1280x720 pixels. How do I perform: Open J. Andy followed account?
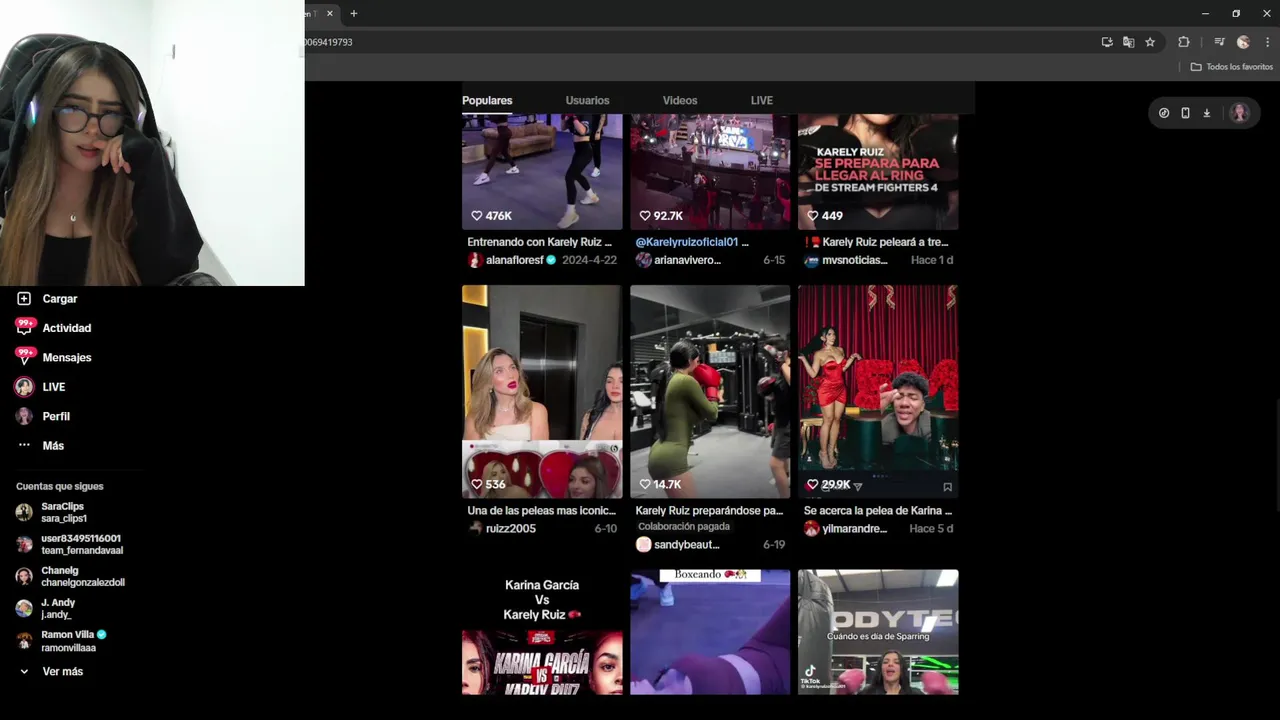pyautogui.click(x=46, y=608)
